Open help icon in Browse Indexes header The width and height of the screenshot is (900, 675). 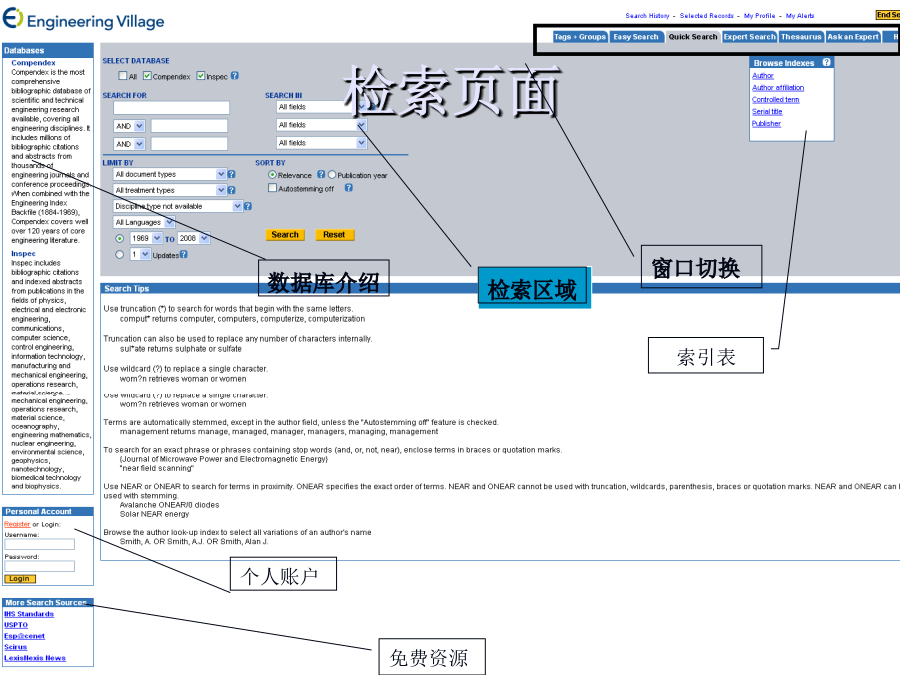pos(827,63)
